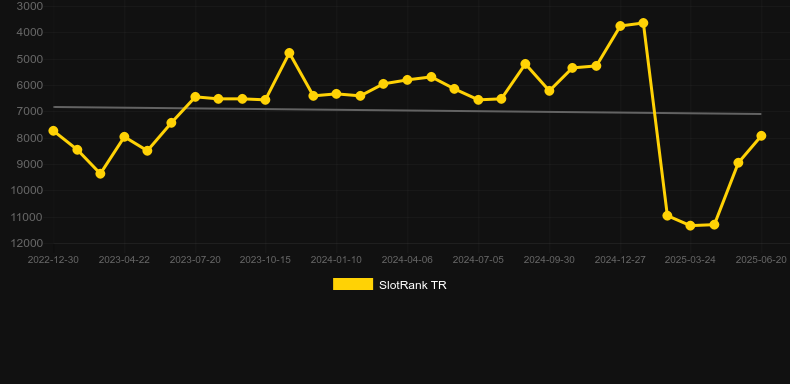Select the chart's topmost point near 3600
This screenshot has width=790, height=384.
tap(643, 23)
